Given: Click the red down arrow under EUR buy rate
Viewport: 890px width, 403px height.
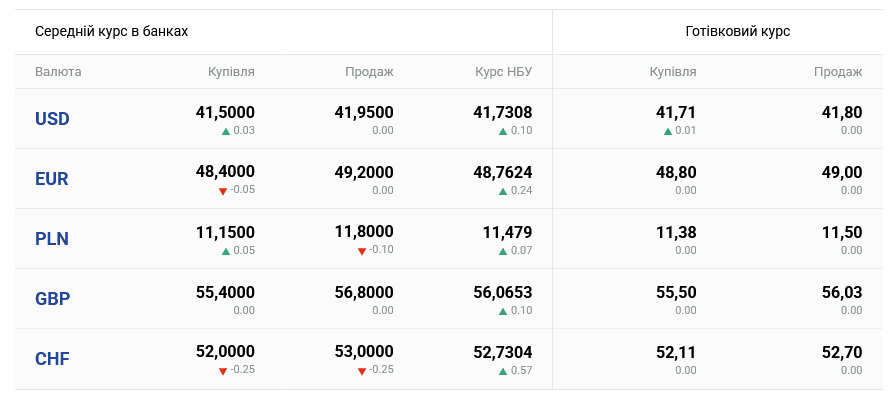Looking at the screenshot, I should point(223,191).
